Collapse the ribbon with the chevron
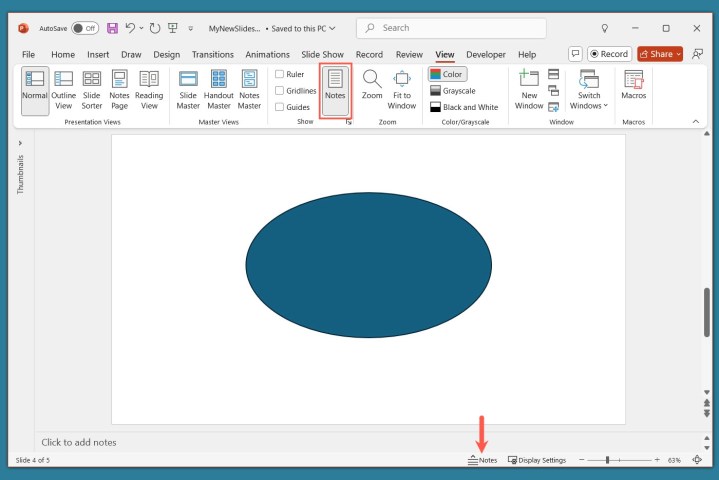This screenshot has width=719, height=480. click(x=696, y=121)
